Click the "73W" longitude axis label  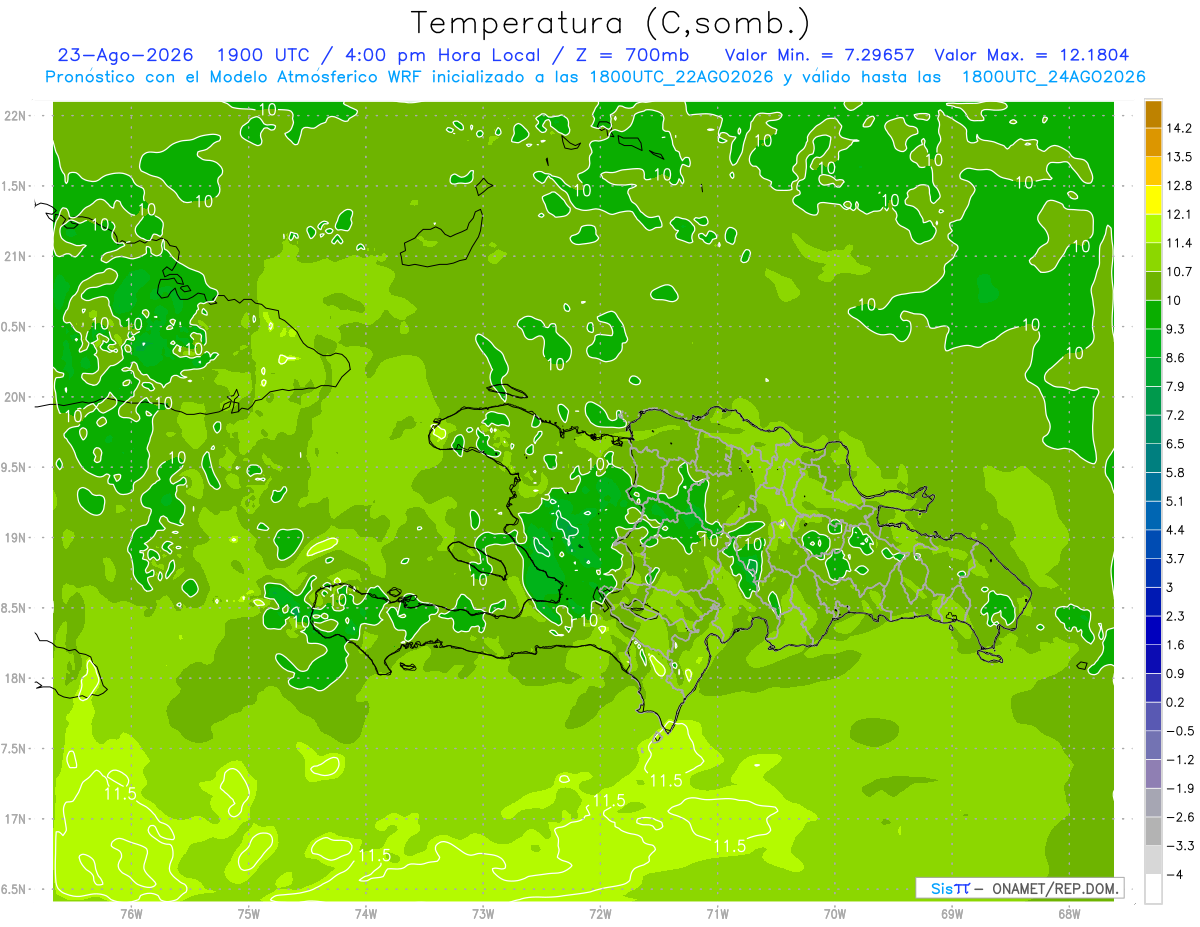pos(483,913)
